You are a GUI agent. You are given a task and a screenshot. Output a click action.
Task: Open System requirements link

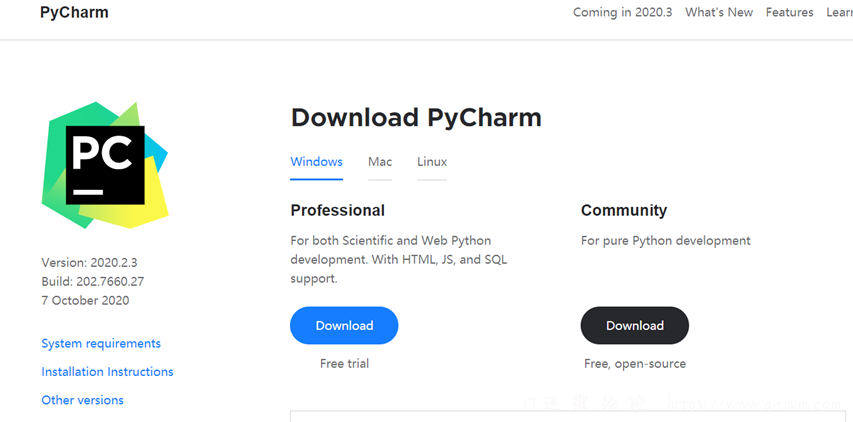[x=101, y=344]
